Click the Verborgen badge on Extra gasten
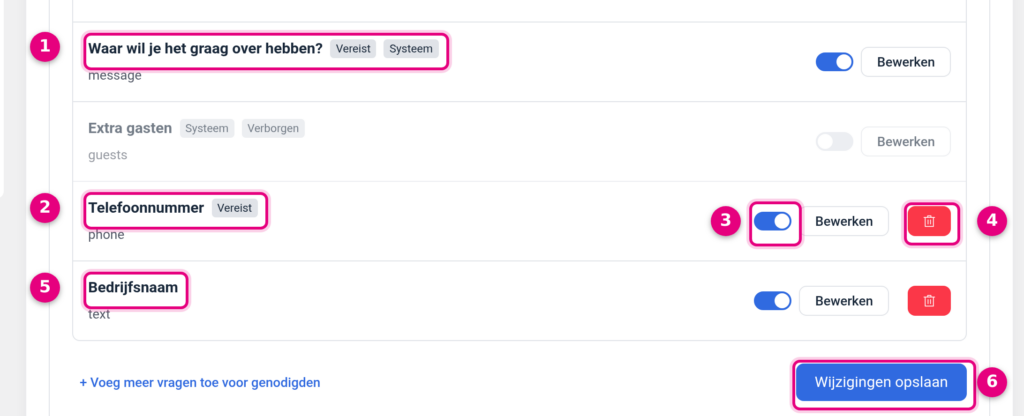Image resolution: width=1024 pixels, height=416 pixels. [x=273, y=128]
